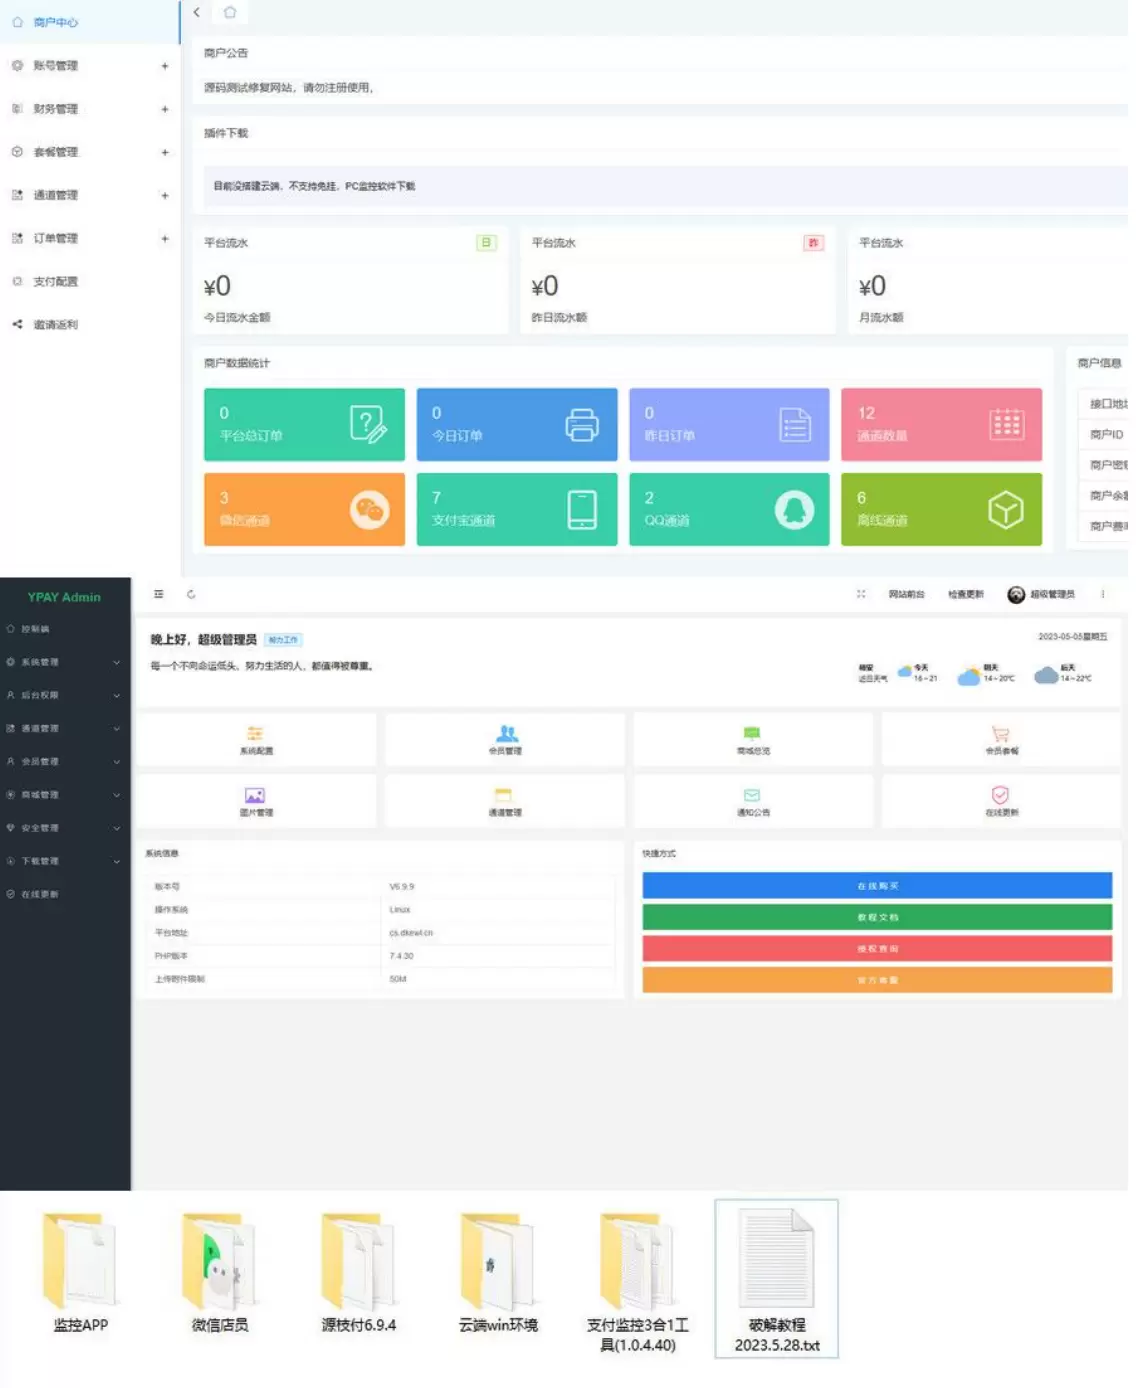
Task: Select 通道管理 menu in YPAY Admin sidebar
Action: pyautogui.click(x=65, y=729)
